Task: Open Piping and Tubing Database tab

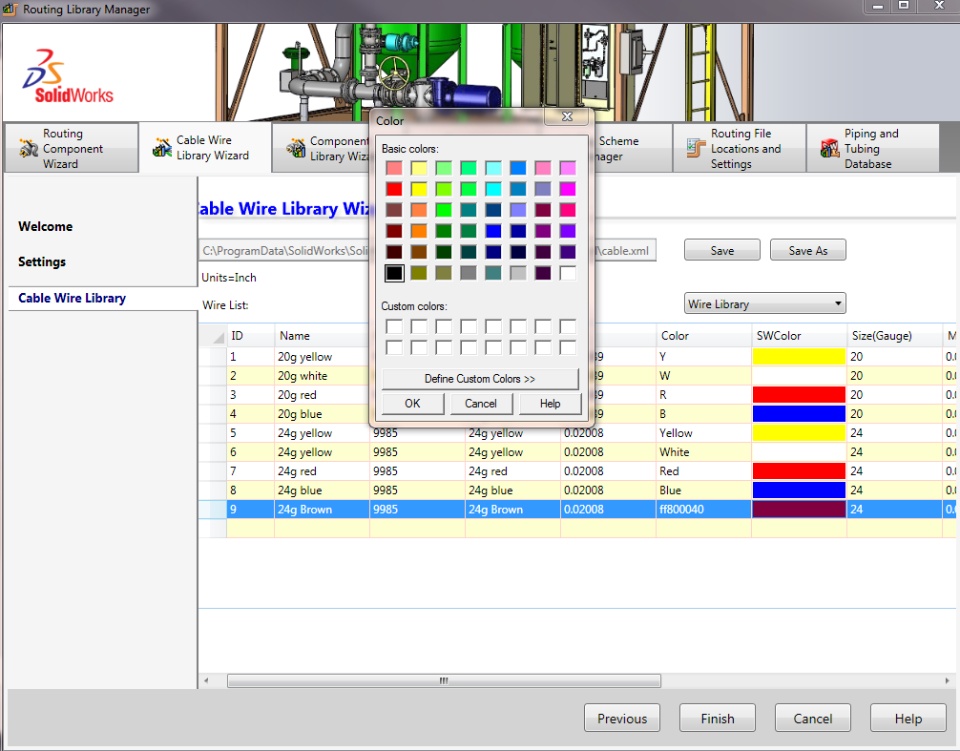Action: [872, 148]
